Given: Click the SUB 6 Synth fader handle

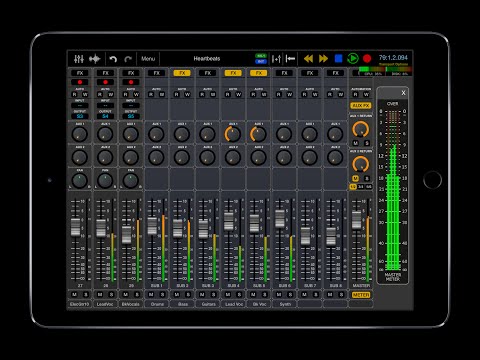Looking at the screenshot, I should (x=280, y=219).
